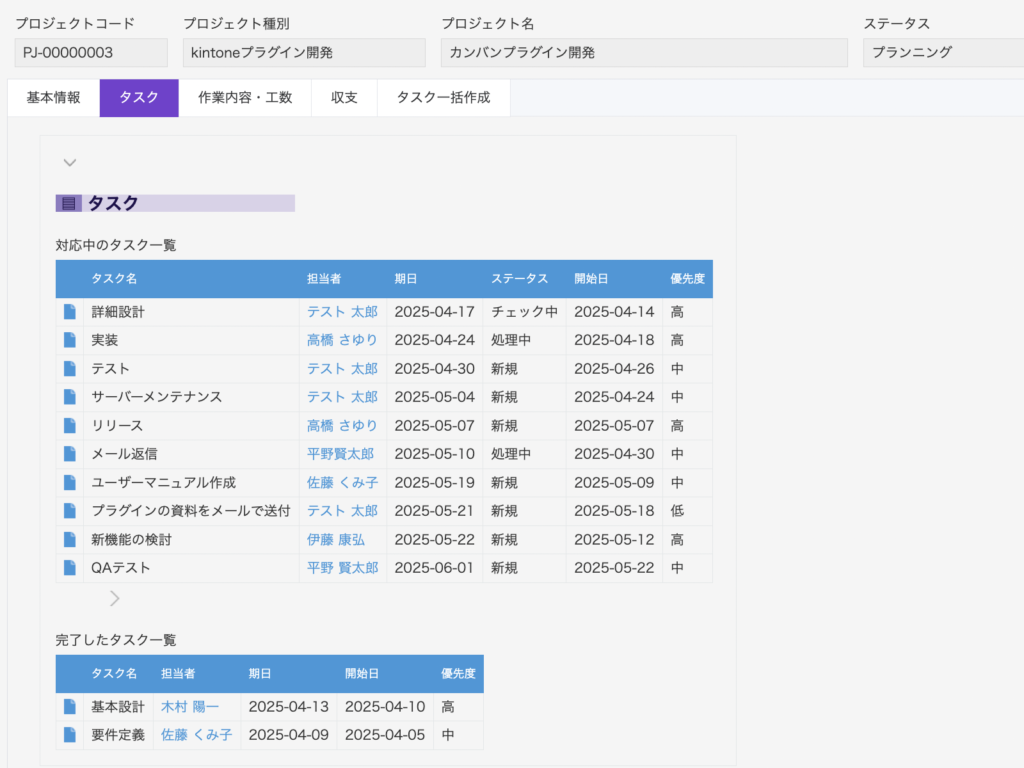
Task: Click 担当者 header in completed tasks table
Action: [178, 673]
